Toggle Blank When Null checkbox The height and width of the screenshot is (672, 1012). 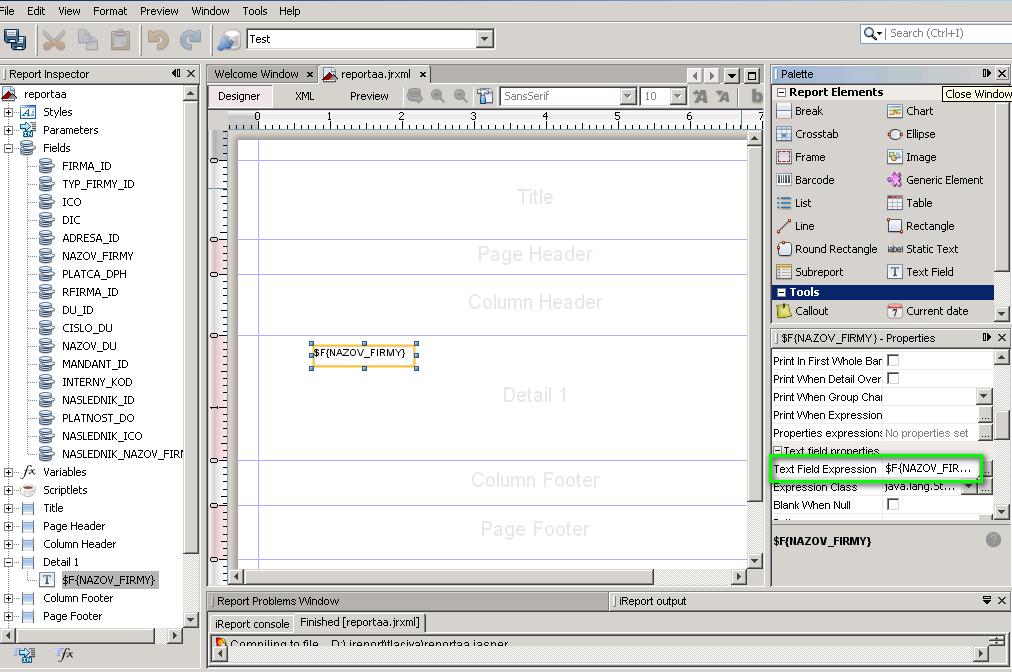click(893, 505)
